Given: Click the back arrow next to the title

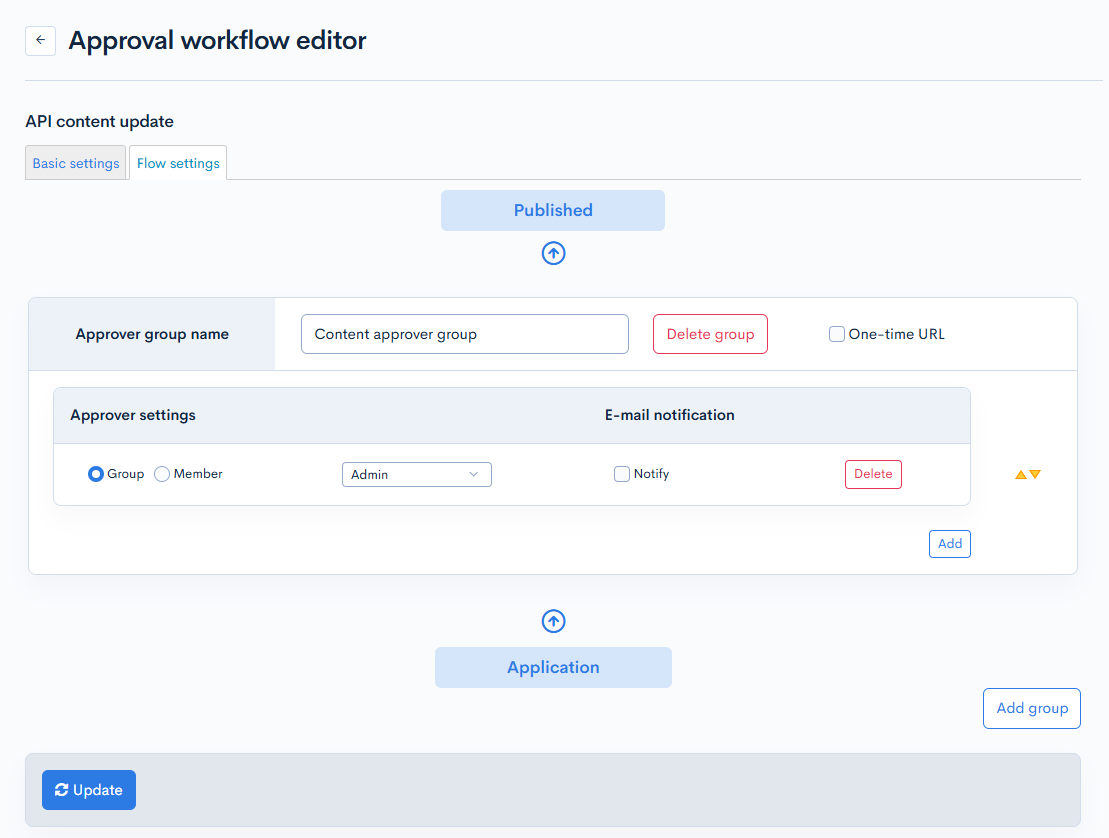Looking at the screenshot, I should click(40, 41).
